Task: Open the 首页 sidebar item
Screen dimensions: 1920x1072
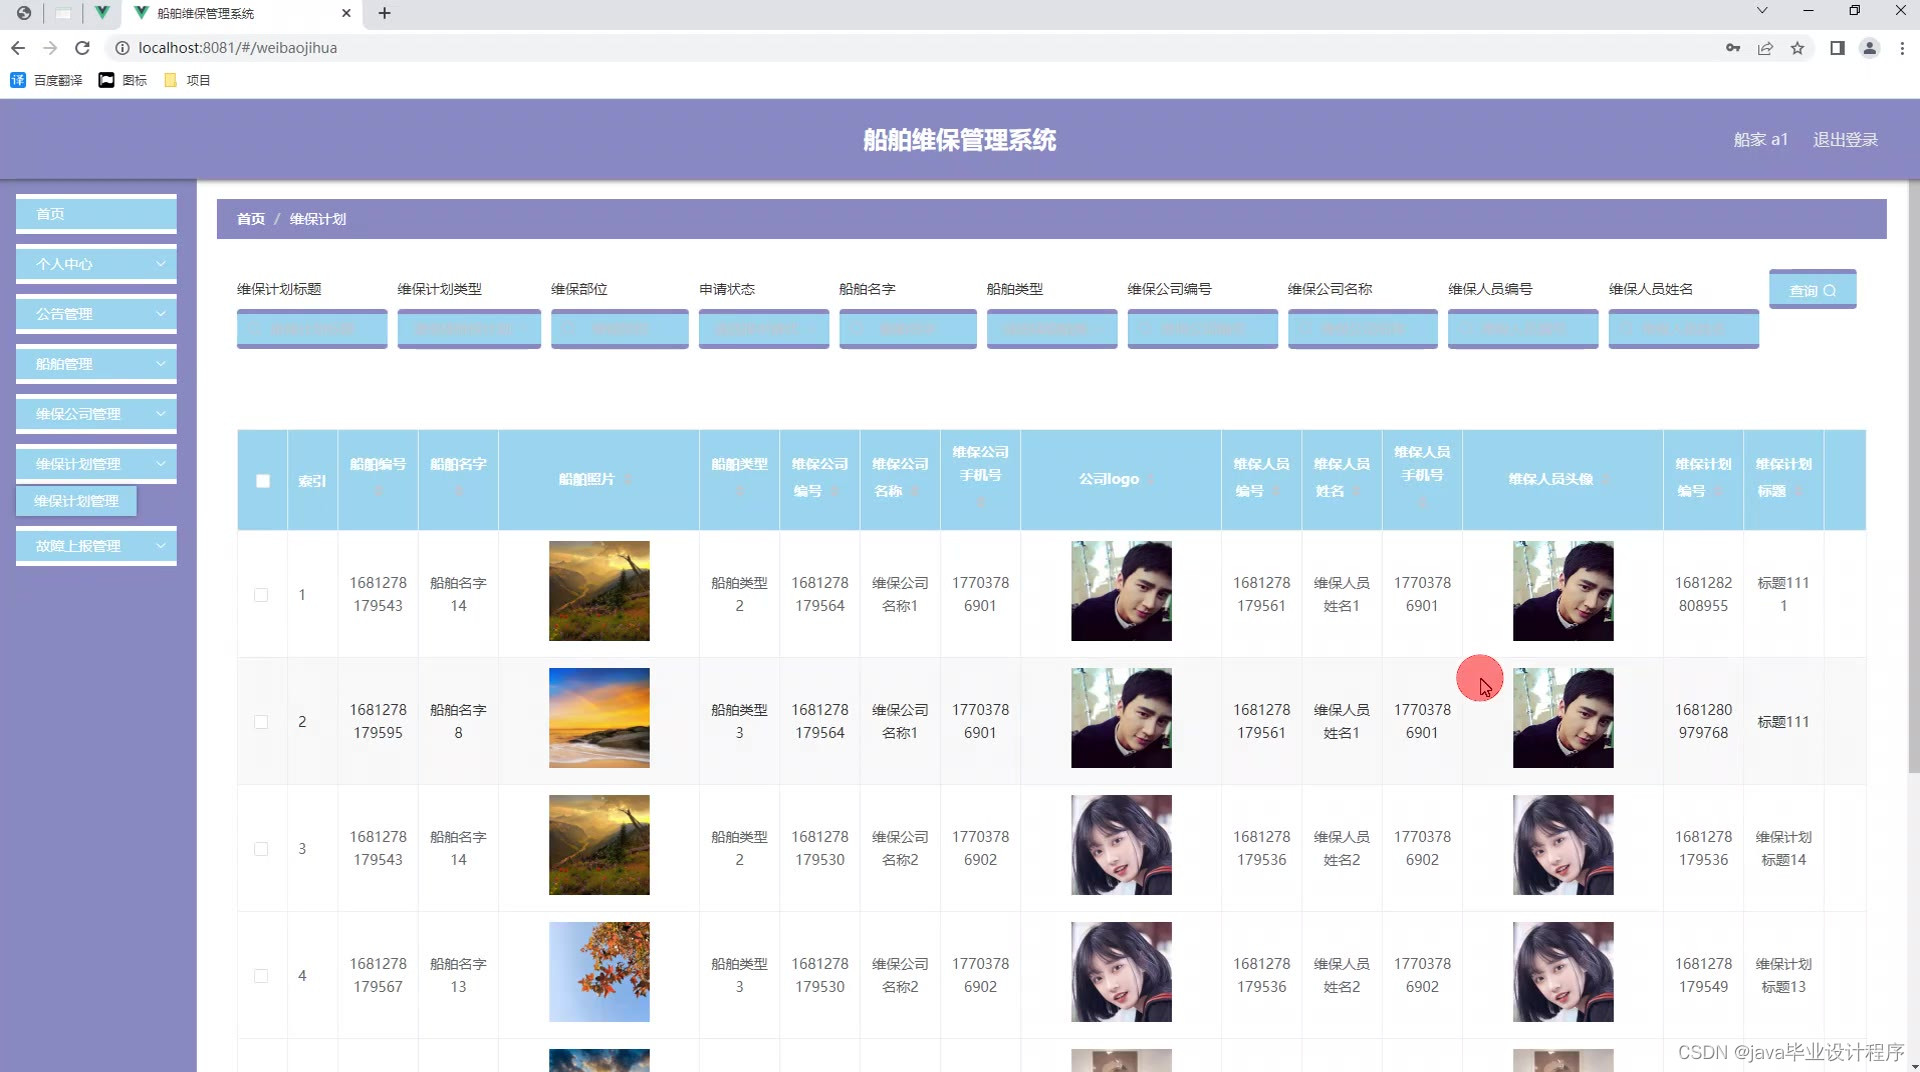Action: (x=96, y=214)
